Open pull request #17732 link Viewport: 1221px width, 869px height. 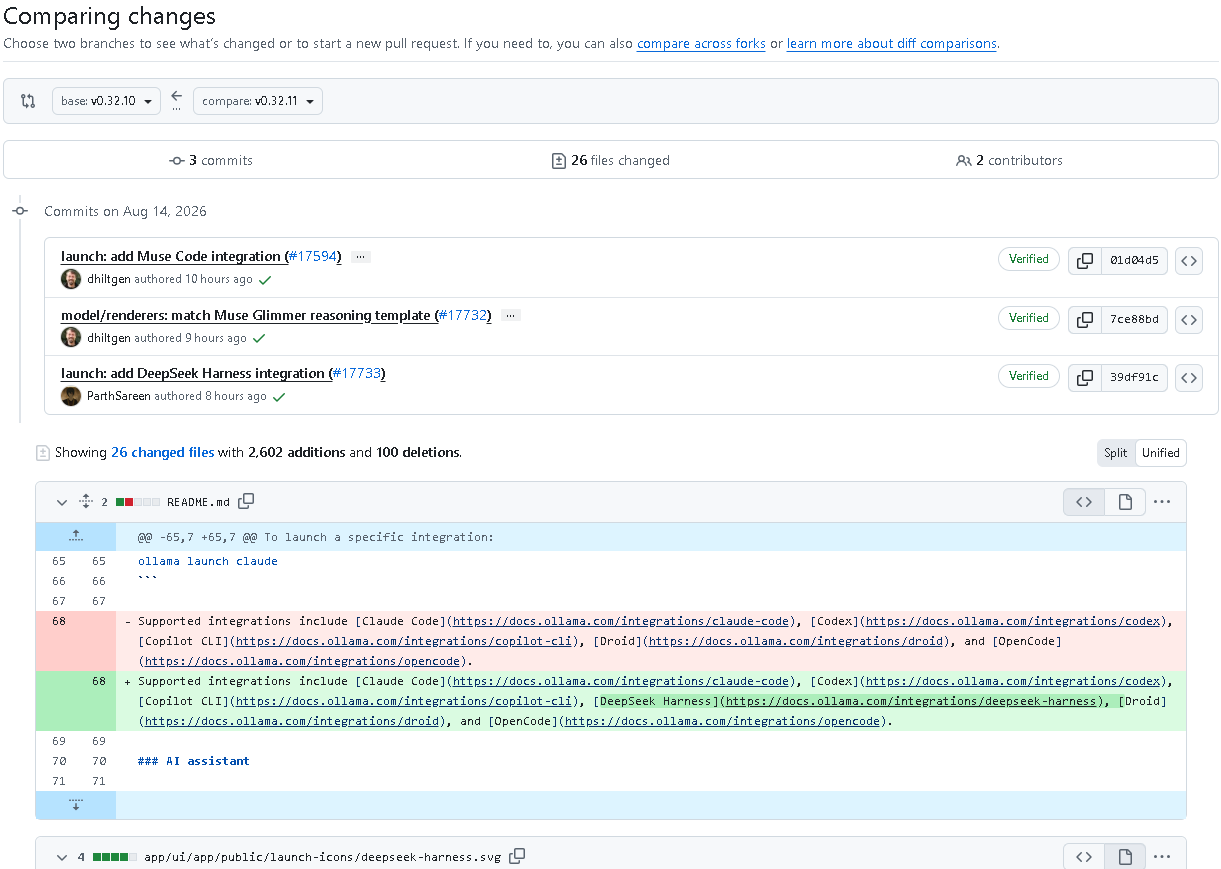tap(462, 315)
